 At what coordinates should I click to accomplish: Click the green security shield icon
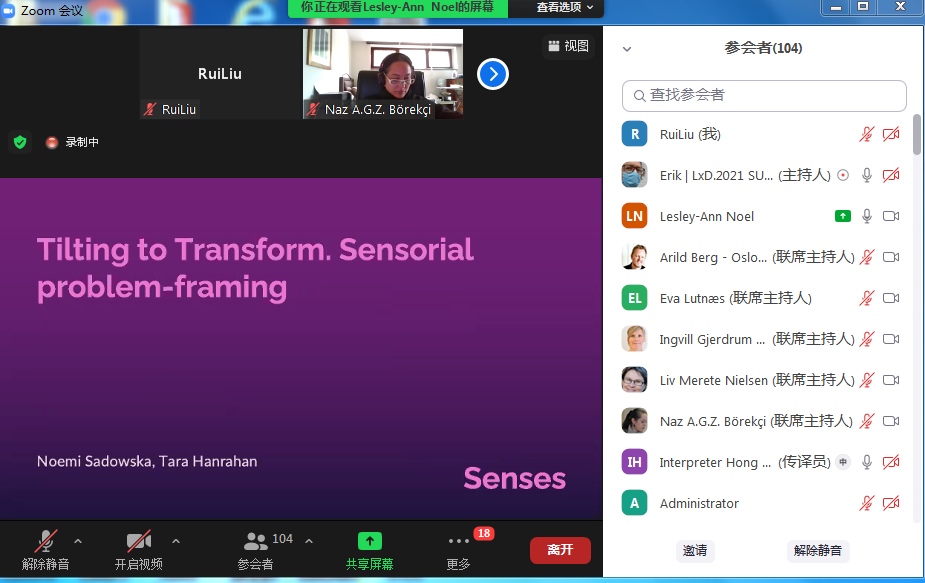(x=20, y=142)
